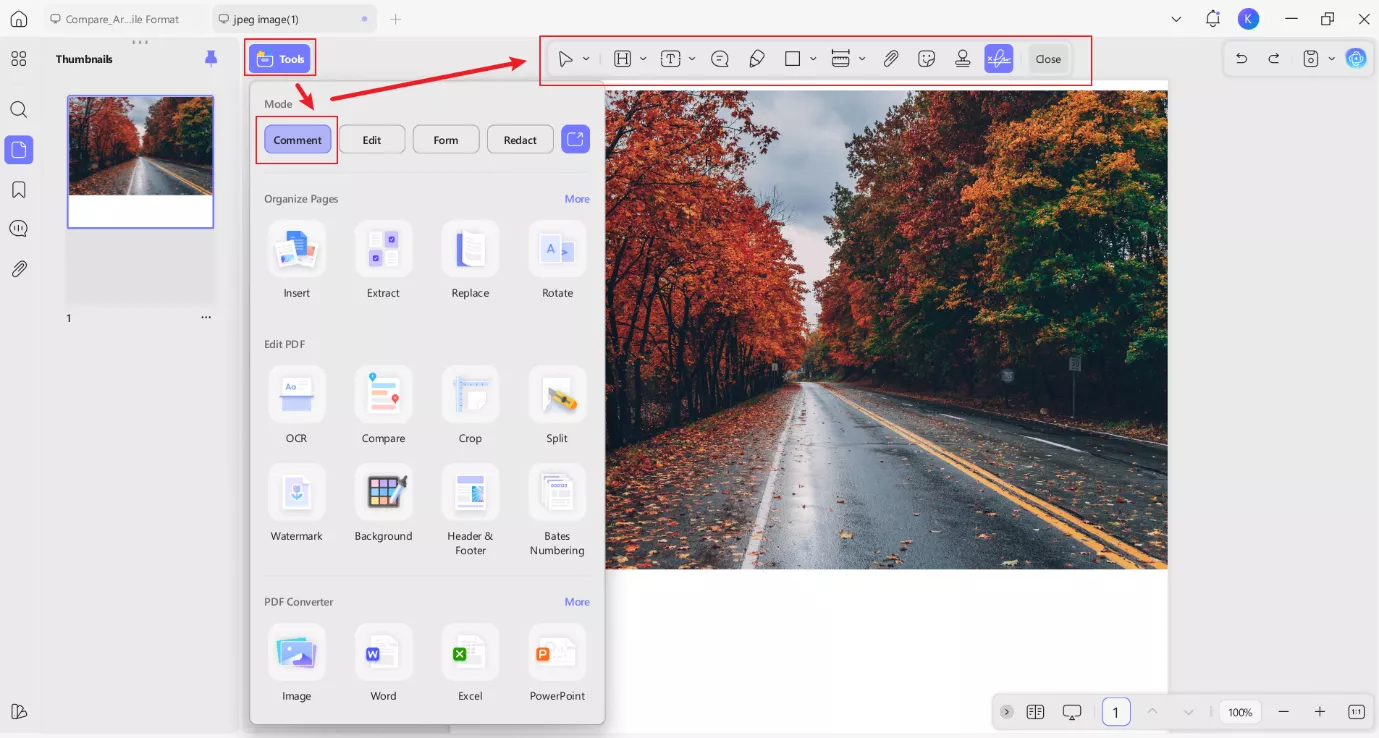Choose the stamp tool in toolbar
This screenshot has height=738, width=1379.
(962, 59)
